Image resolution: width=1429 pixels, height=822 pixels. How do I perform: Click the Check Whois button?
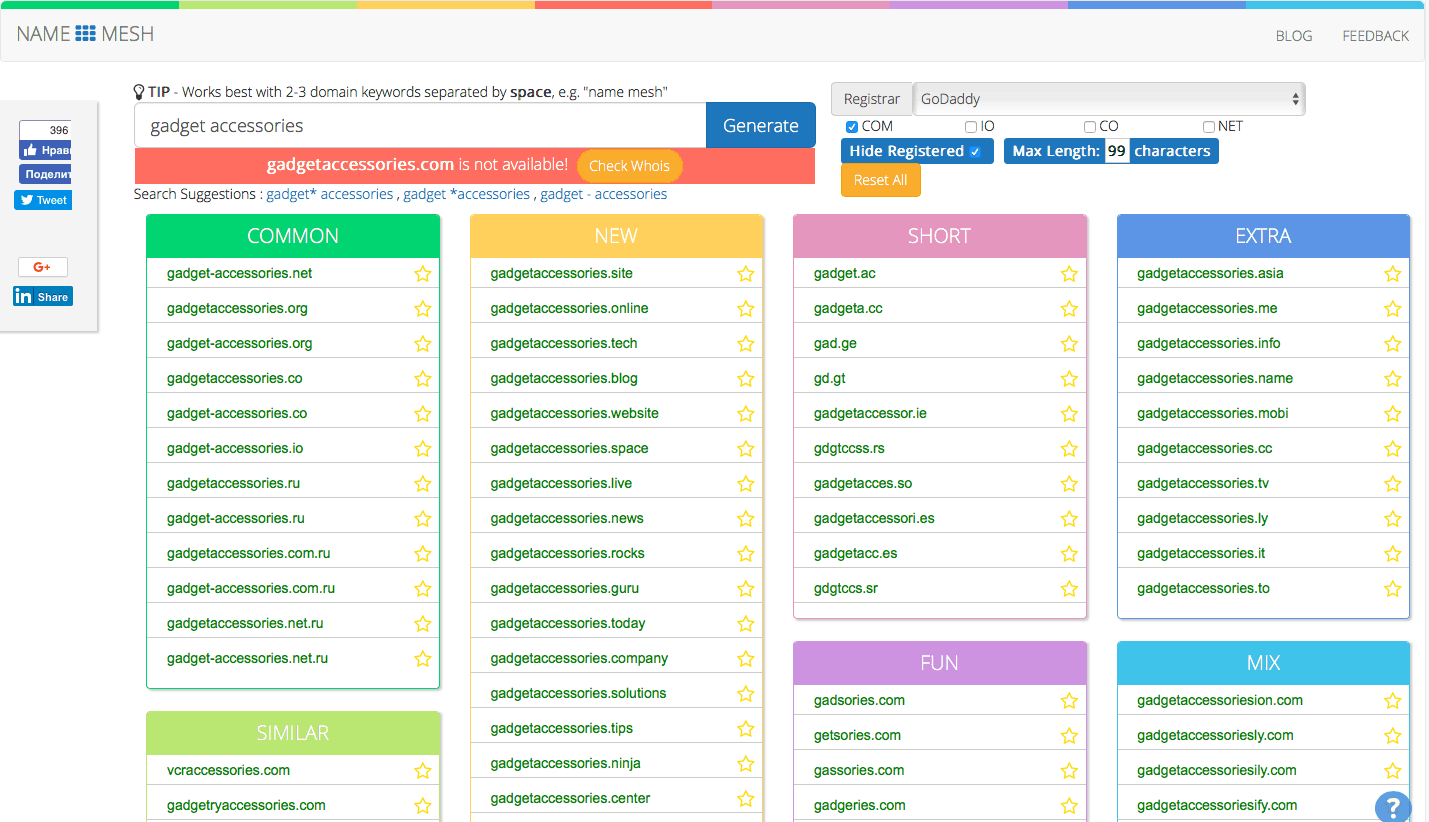[629, 166]
